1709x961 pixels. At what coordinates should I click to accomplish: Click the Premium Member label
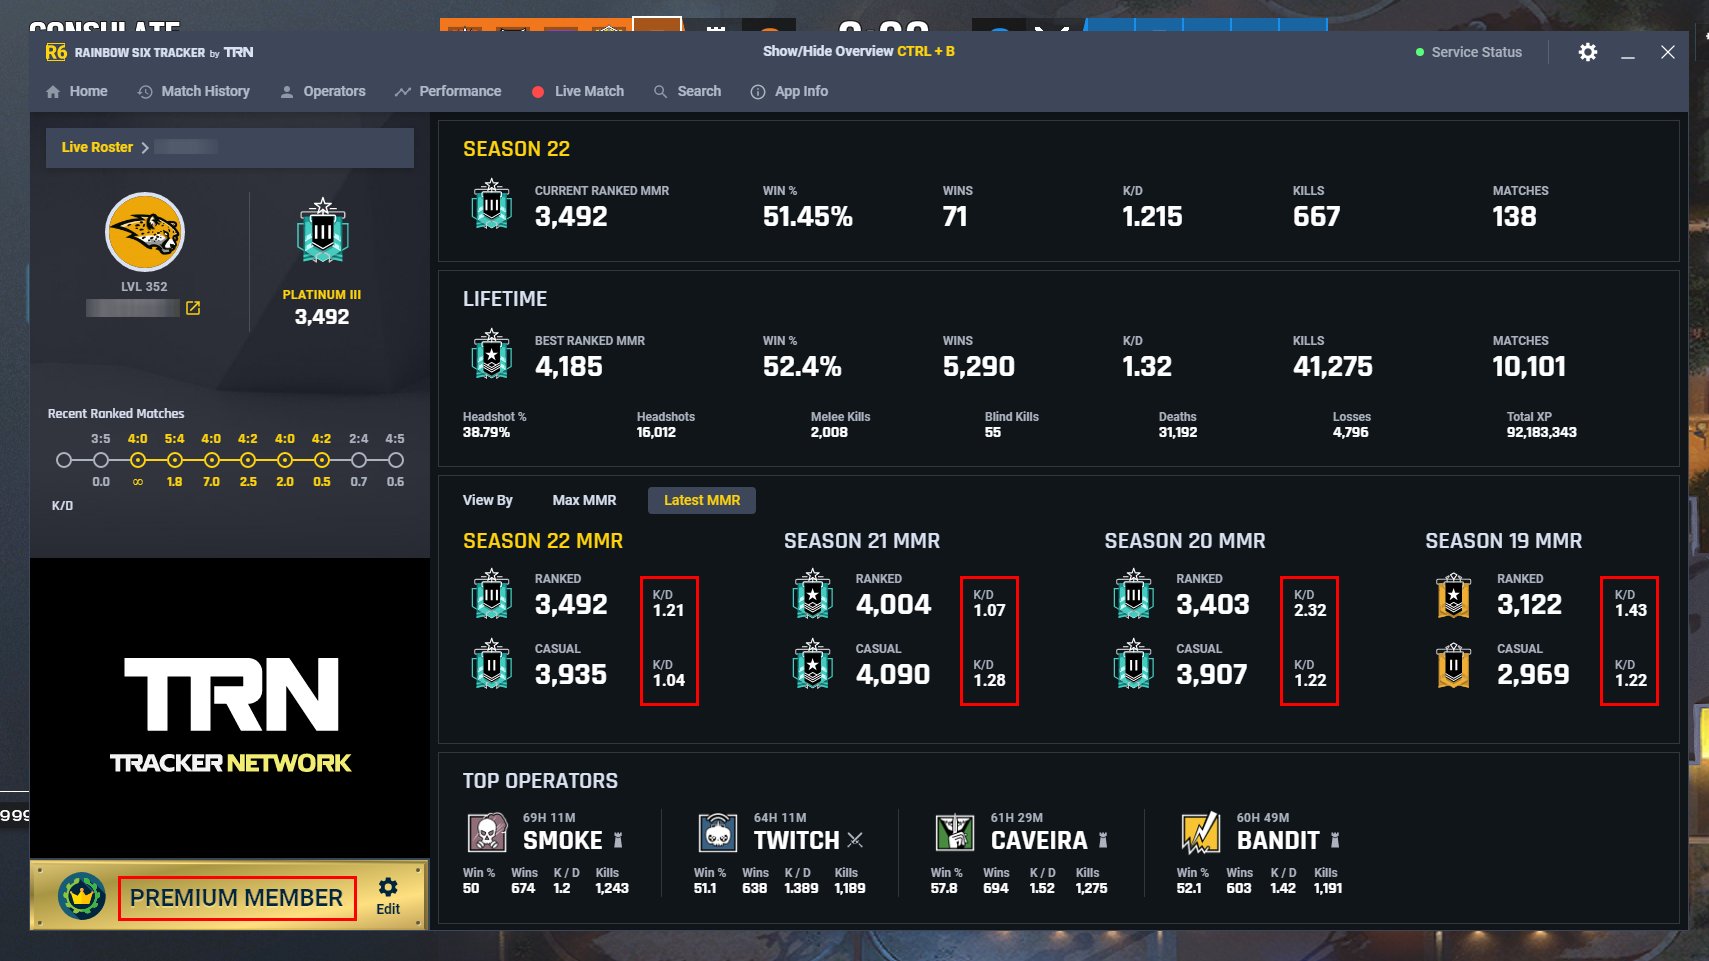237,897
